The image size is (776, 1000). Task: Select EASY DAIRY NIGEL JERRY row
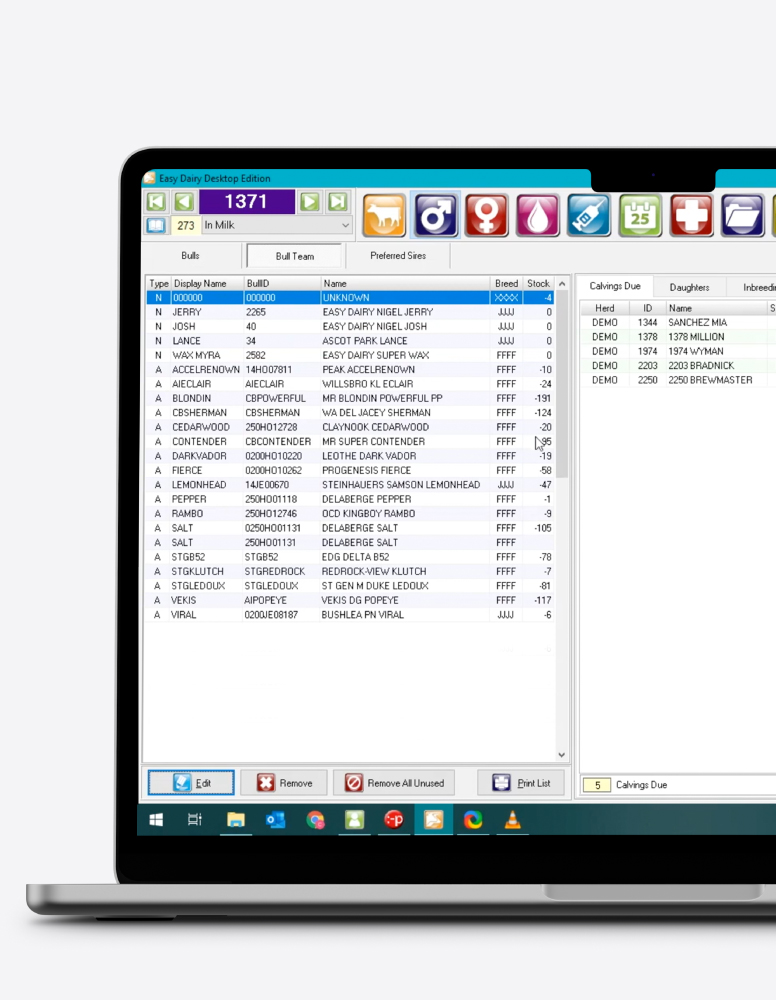click(350, 312)
